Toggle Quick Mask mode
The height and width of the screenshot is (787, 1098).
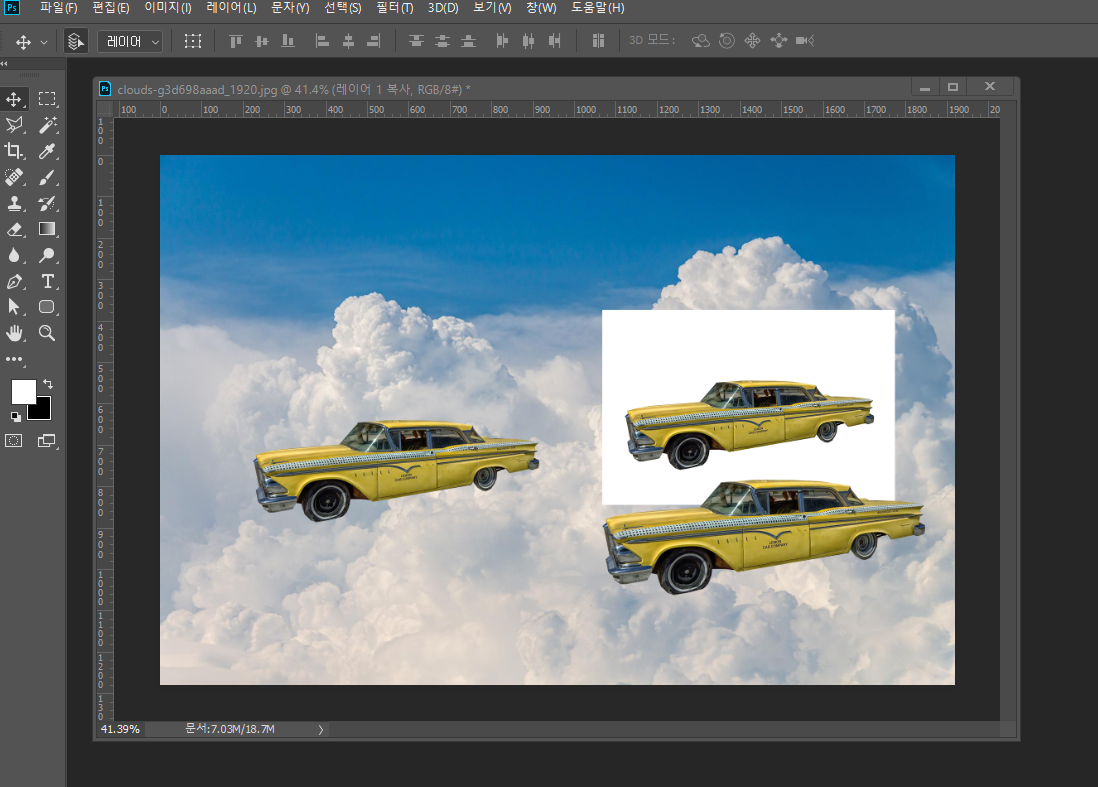click(14, 440)
